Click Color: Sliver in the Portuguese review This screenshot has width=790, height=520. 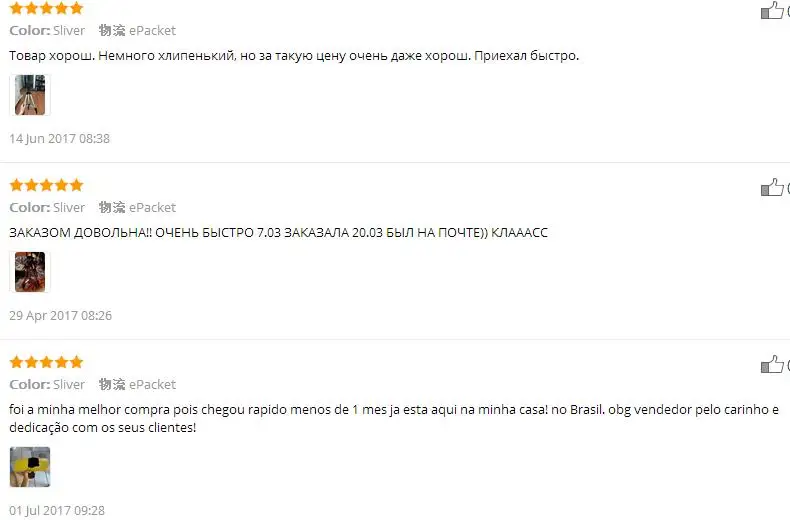(x=47, y=384)
